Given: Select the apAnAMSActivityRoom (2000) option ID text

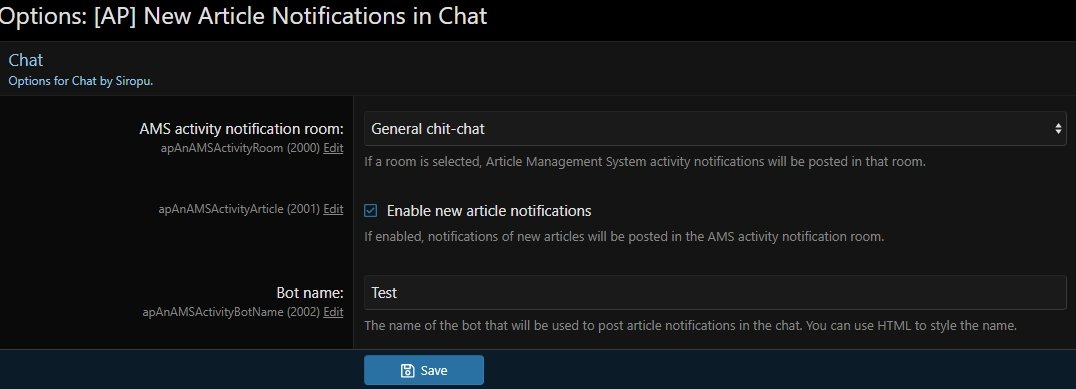Looking at the screenshot, I should [239, 148].
